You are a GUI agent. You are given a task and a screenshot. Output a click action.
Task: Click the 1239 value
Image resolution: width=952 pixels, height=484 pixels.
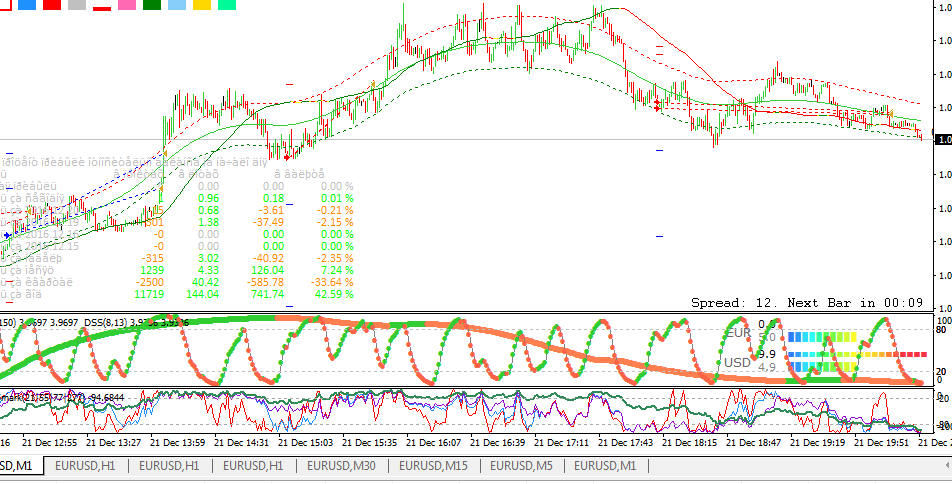152,270
